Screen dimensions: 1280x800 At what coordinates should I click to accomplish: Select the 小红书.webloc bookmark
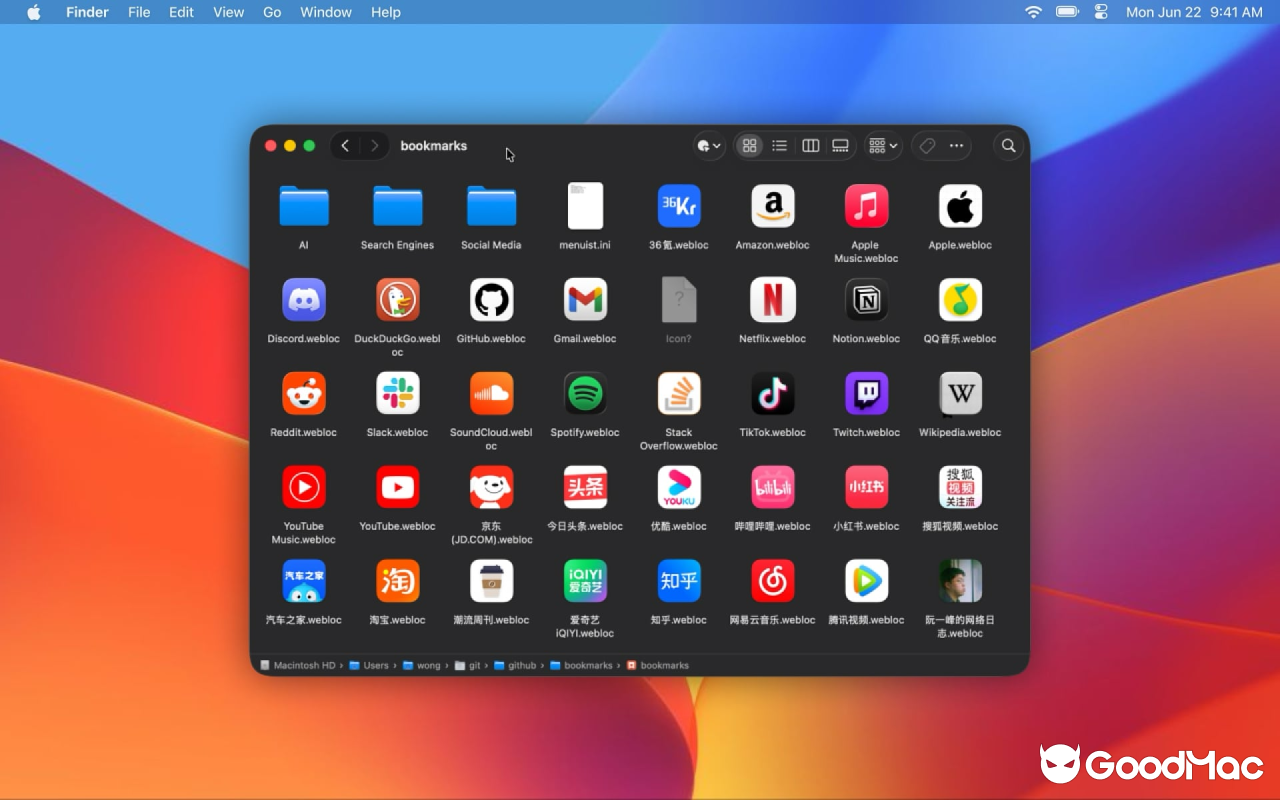pos(866,487)
